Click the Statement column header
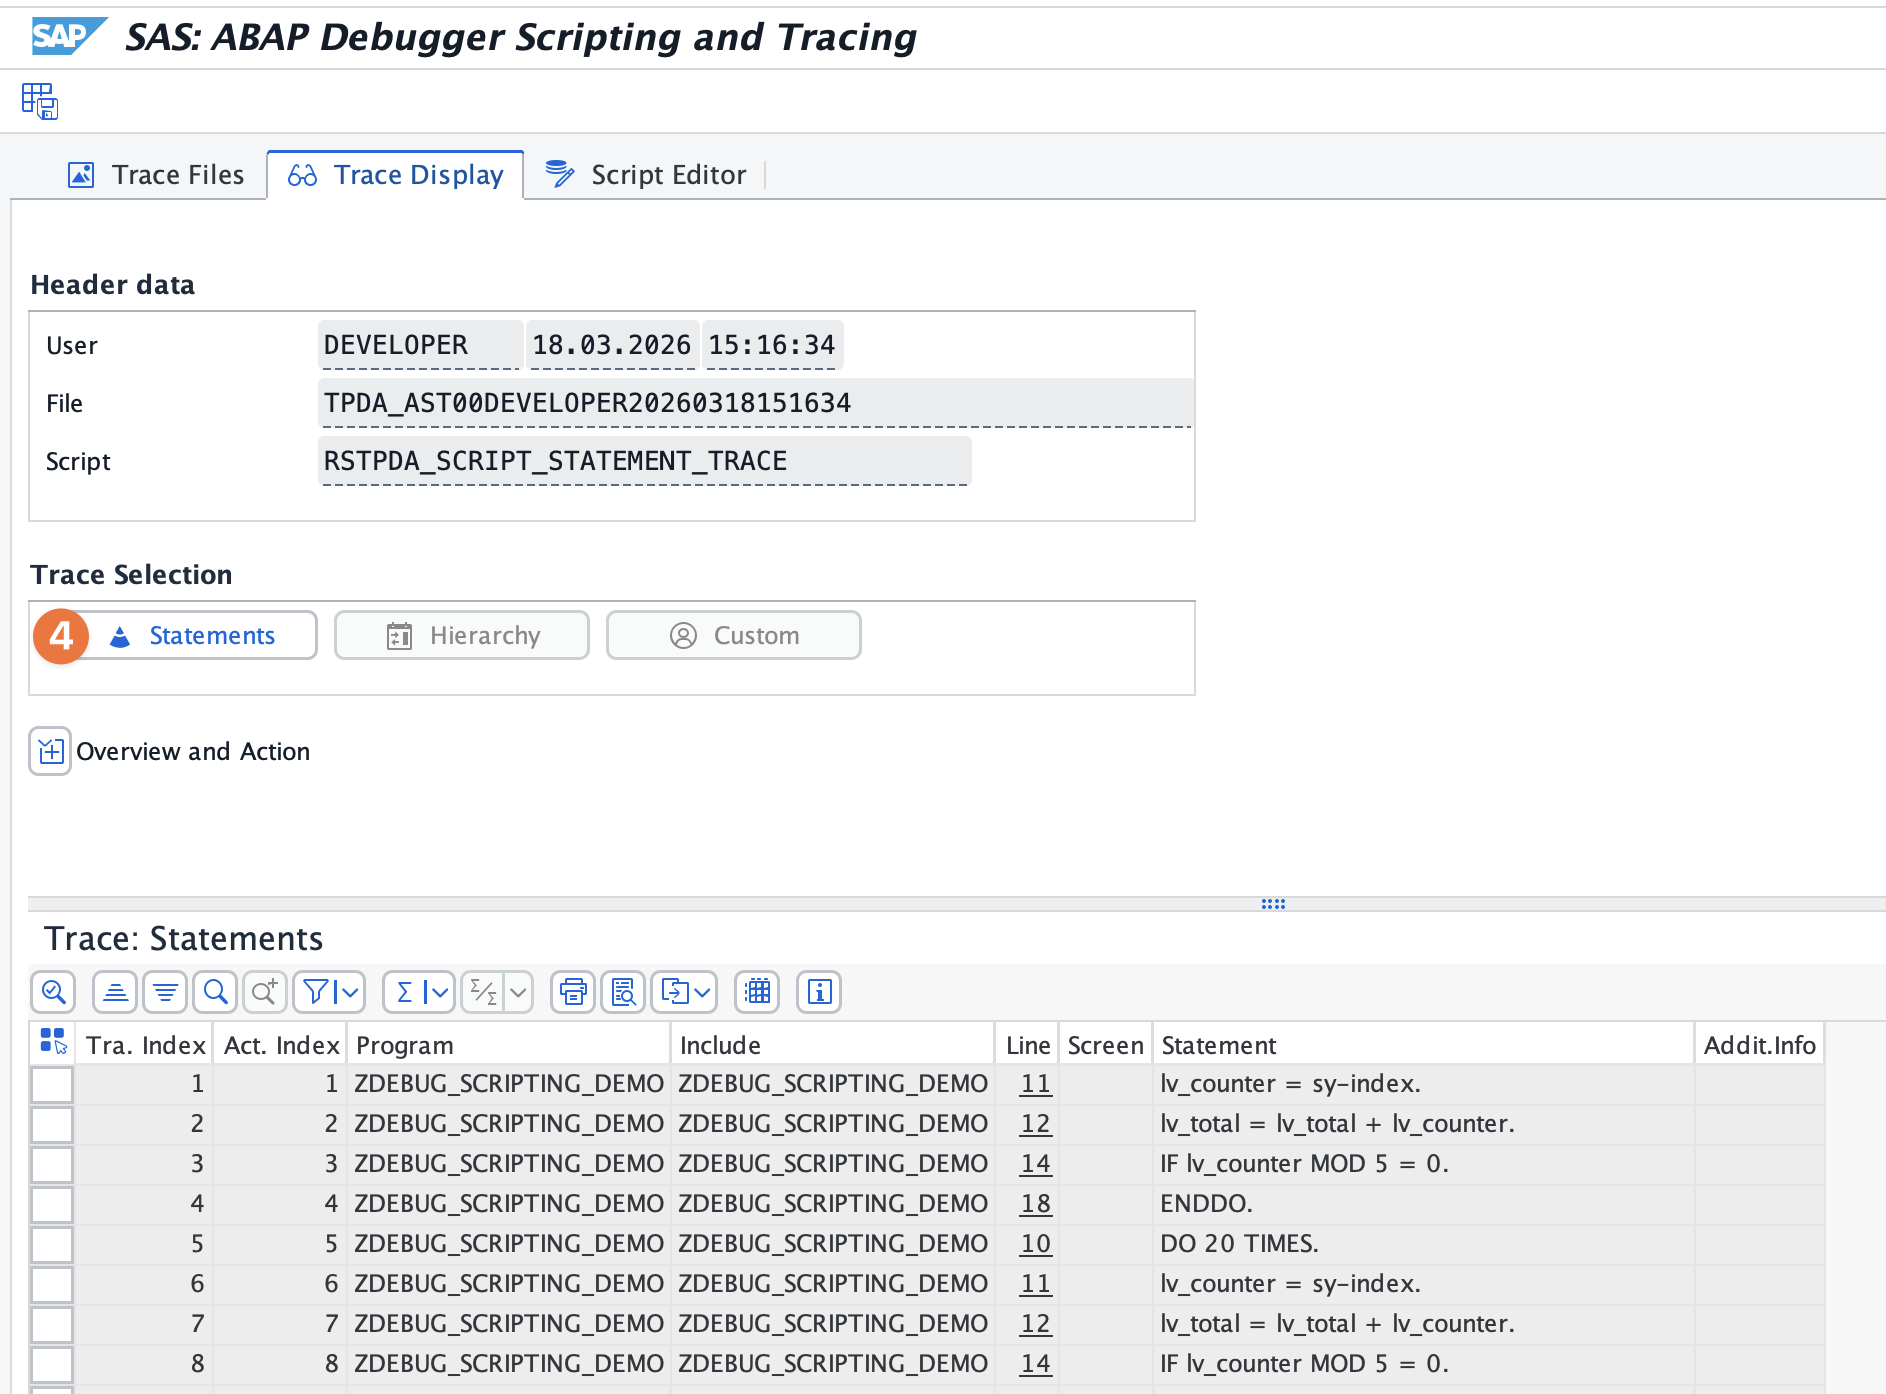 click(1423, 1045)
